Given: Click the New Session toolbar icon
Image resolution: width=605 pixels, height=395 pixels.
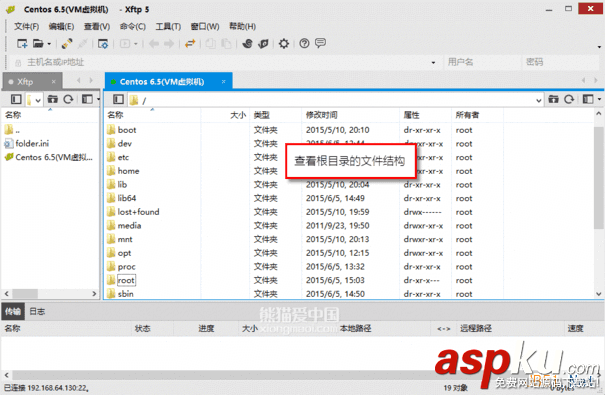Looking at the screenshot, I should coord(22,44).
